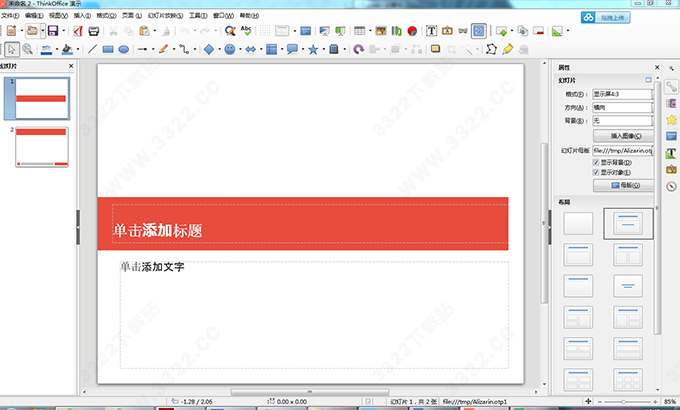This screenshot has width=680, height=410.
Task: Open the 工具(T) menu
Action: coord(198,16)
